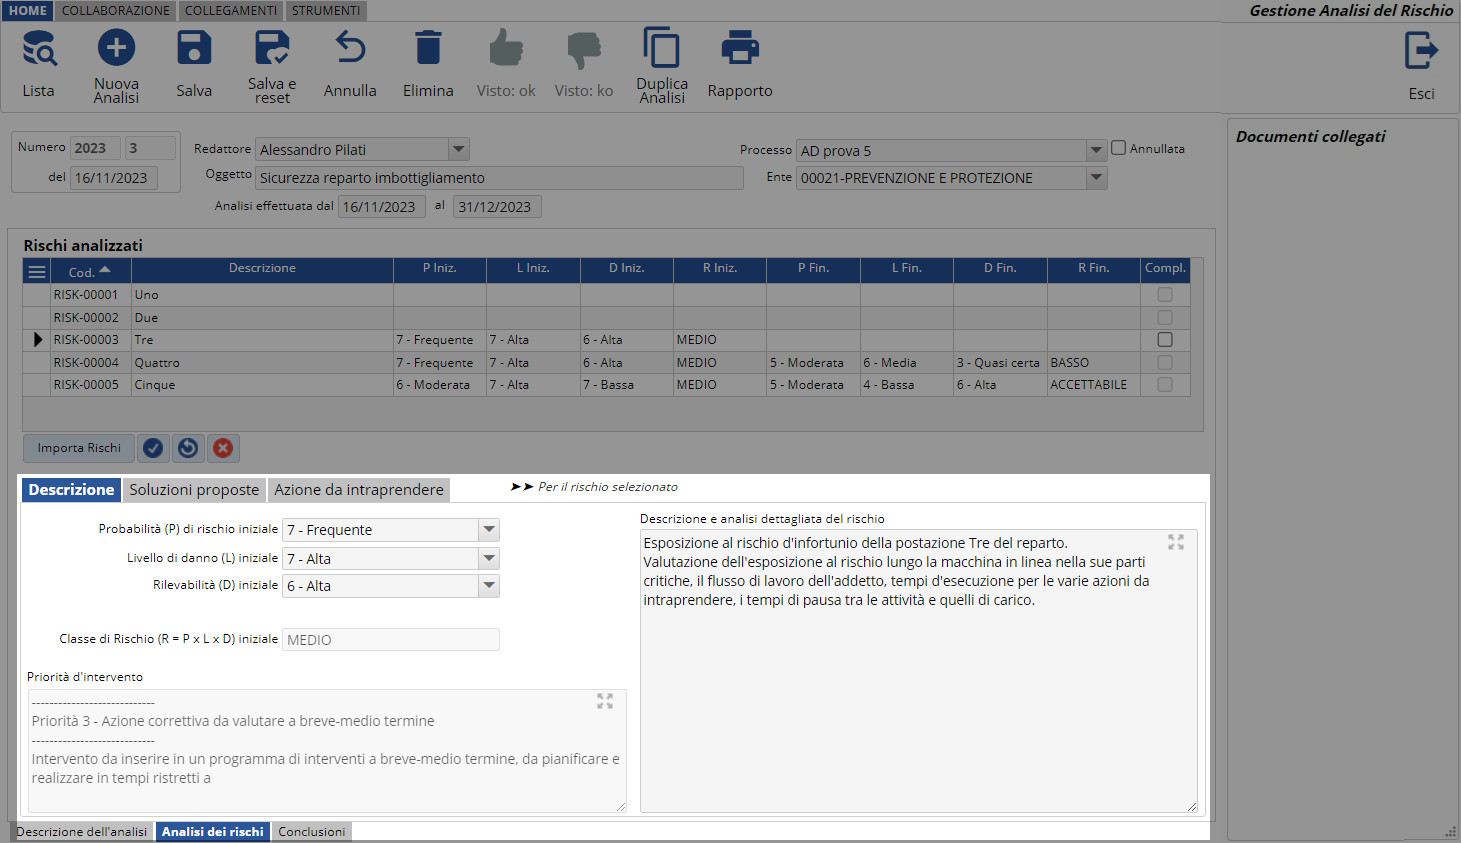Click Duplica Analisi copy icon
The height and width of the screenshot is (843, 1461).
coord(661,49)
